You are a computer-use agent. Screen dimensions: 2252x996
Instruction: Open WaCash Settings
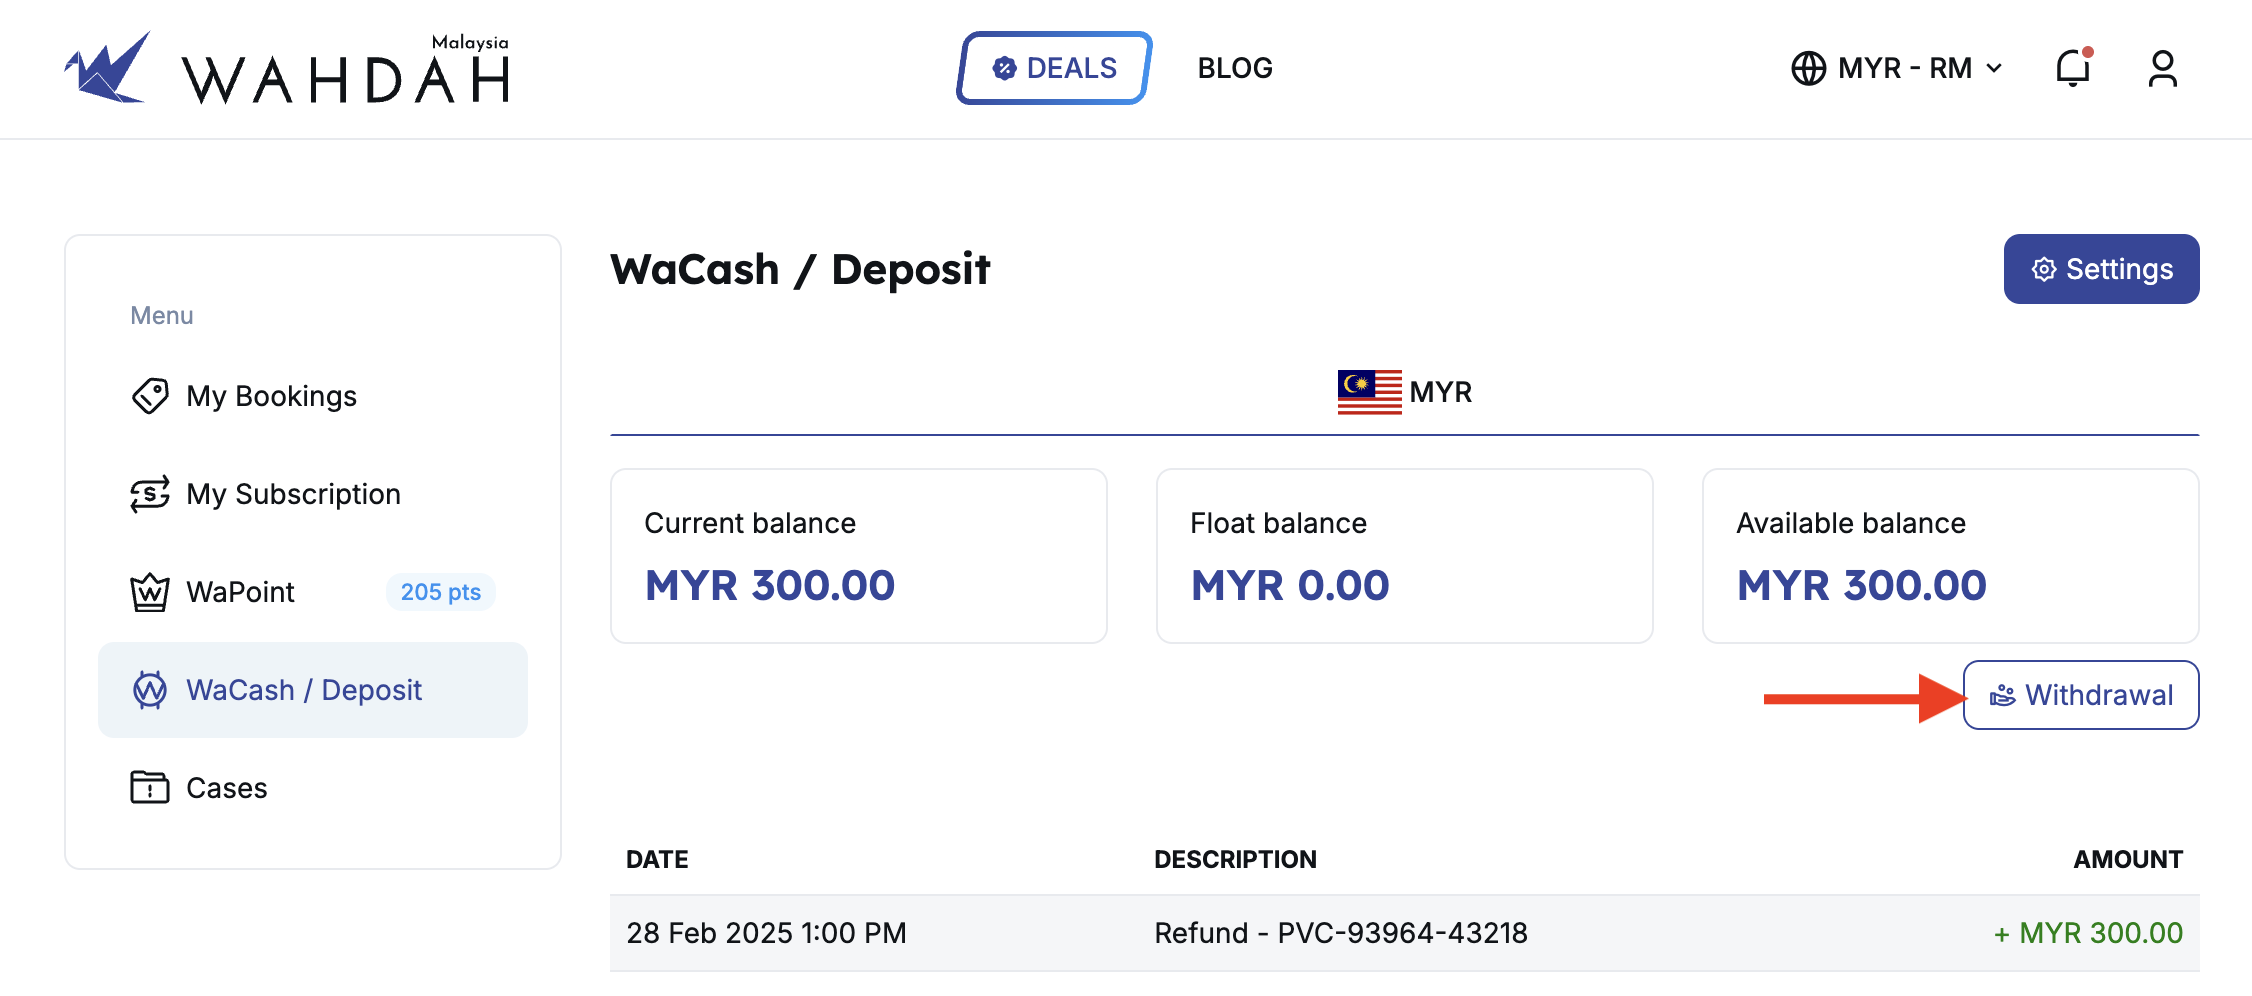tap(2101, 269)
